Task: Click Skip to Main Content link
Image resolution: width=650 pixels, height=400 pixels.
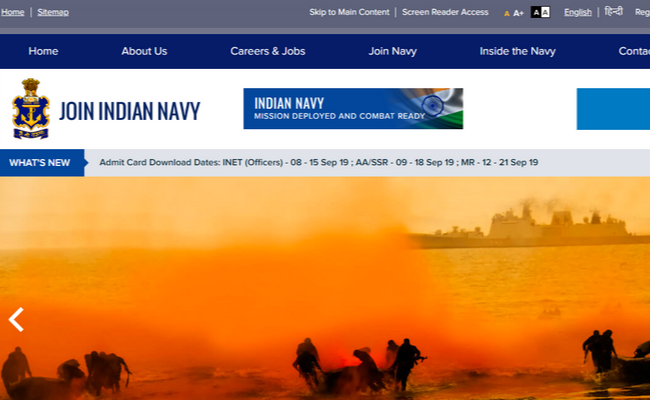Action: [x=349, y=12]
